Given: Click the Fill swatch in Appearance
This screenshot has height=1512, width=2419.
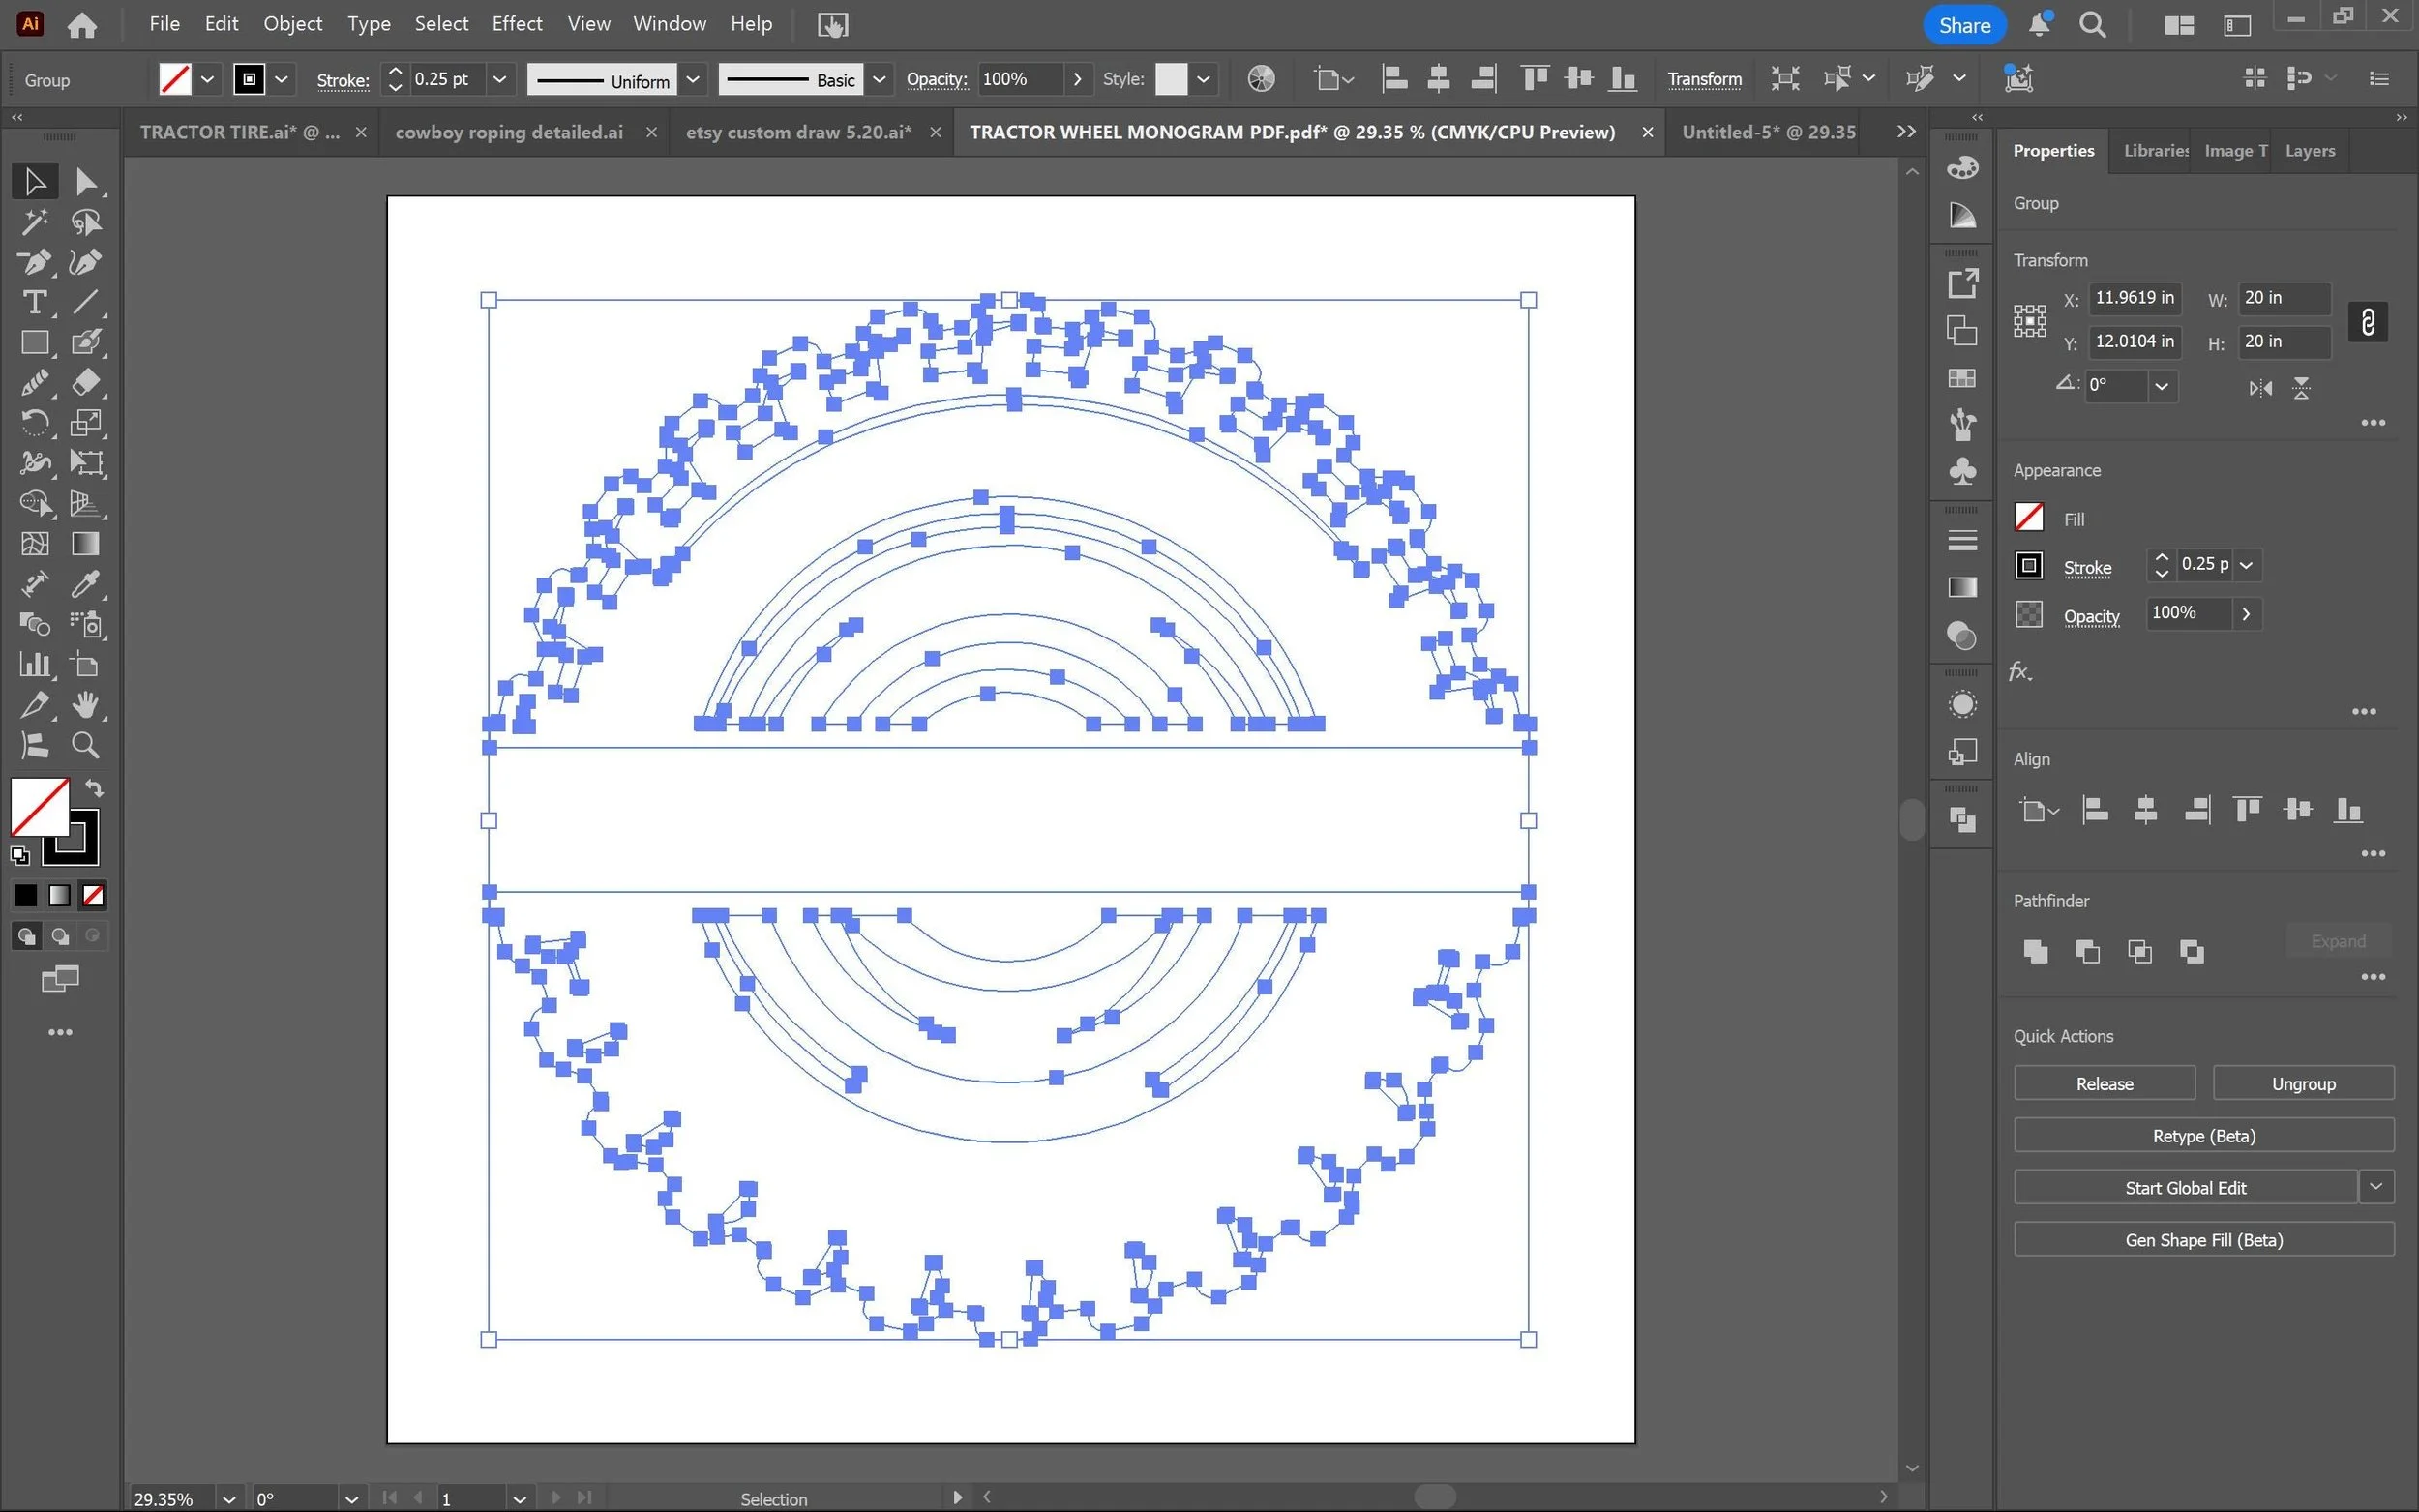Looking at the screenshot, I should [x=2029, y=518].
